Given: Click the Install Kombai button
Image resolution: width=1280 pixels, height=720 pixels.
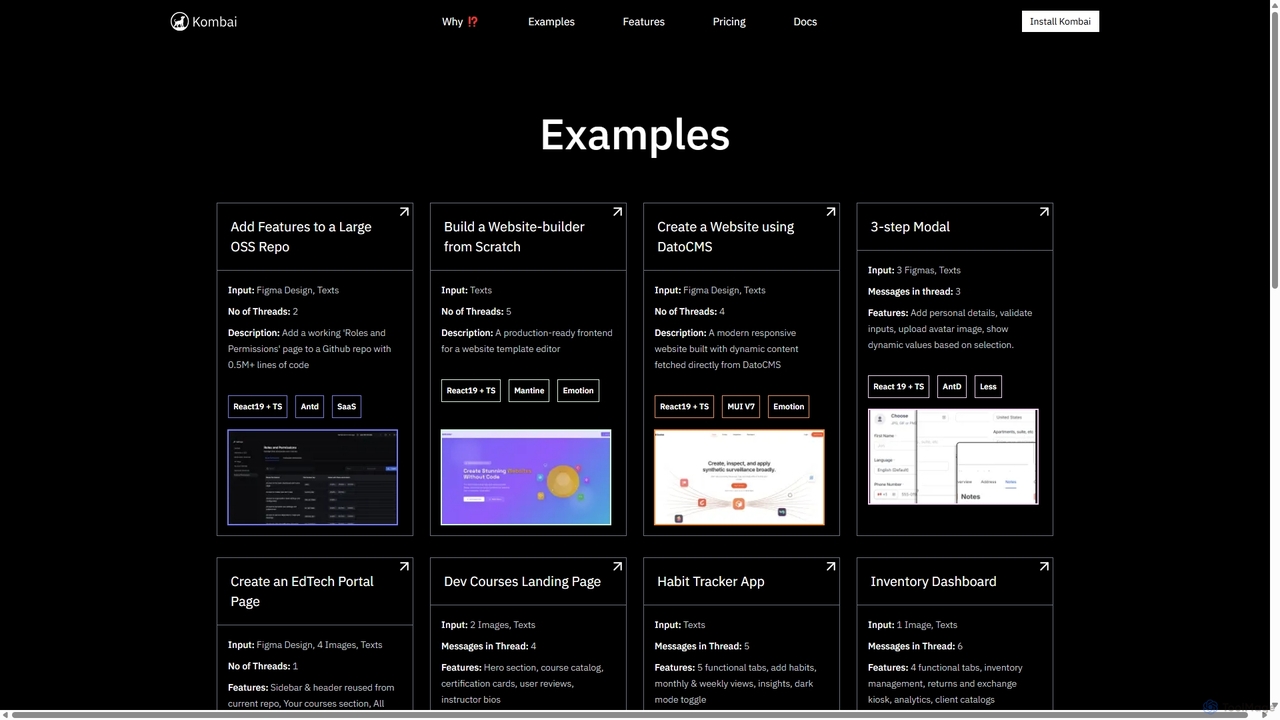Looking at the screenshot, I should pyautogui.click(x=1060, y=22).
